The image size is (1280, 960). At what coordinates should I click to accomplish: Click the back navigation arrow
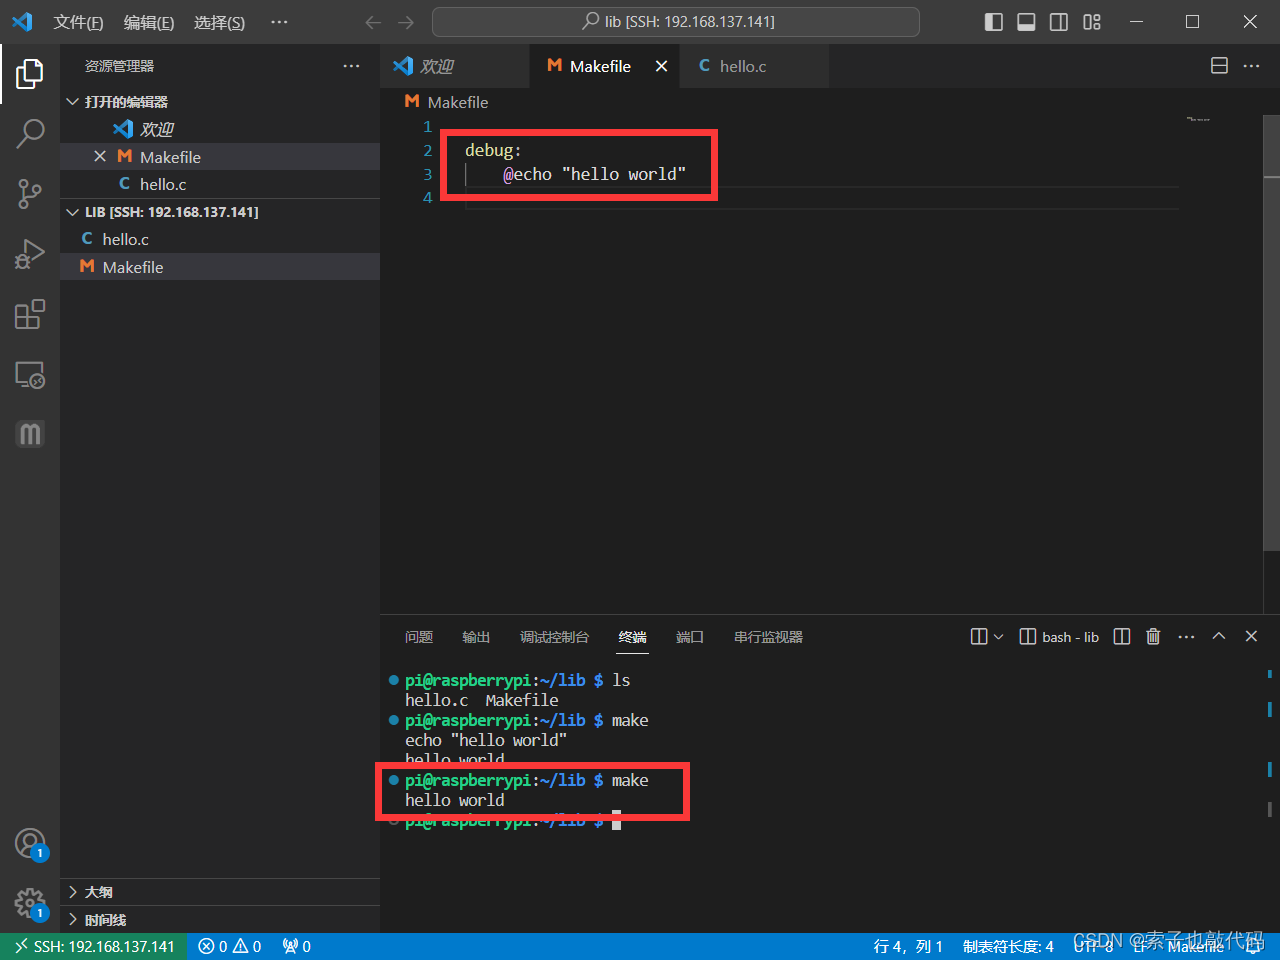coord(373,22)
